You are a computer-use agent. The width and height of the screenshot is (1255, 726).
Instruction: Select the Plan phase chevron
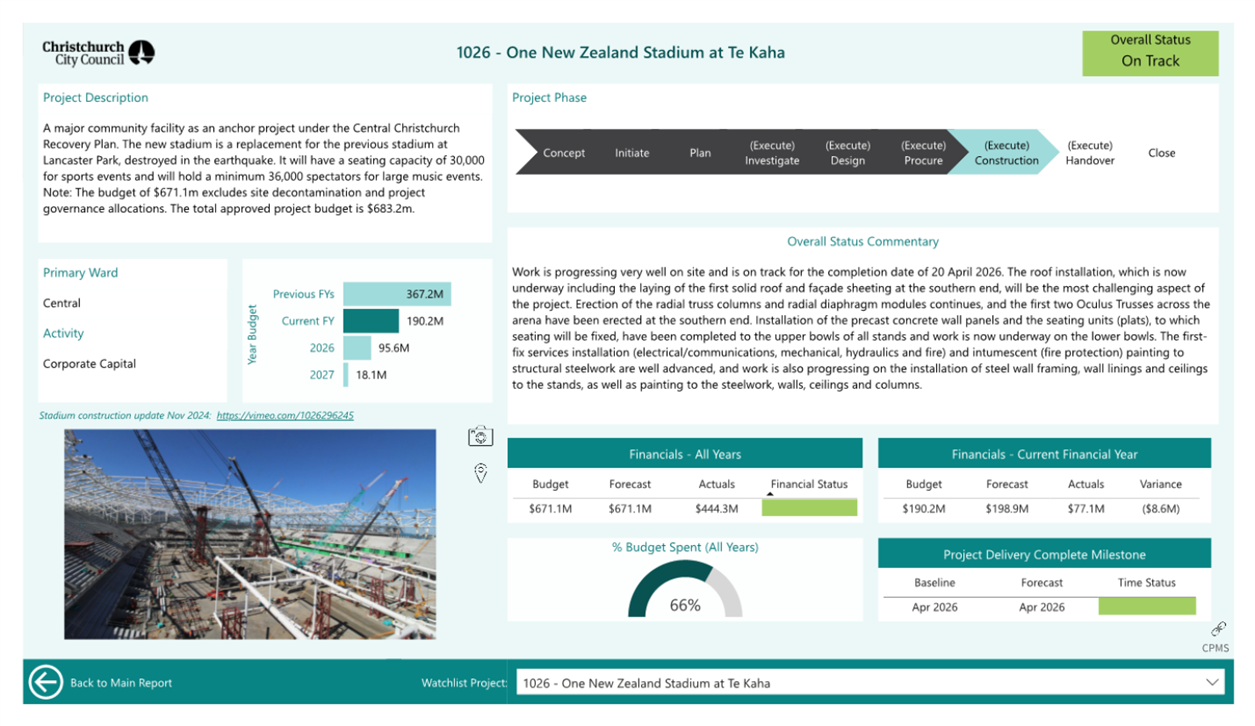point(700,153)
